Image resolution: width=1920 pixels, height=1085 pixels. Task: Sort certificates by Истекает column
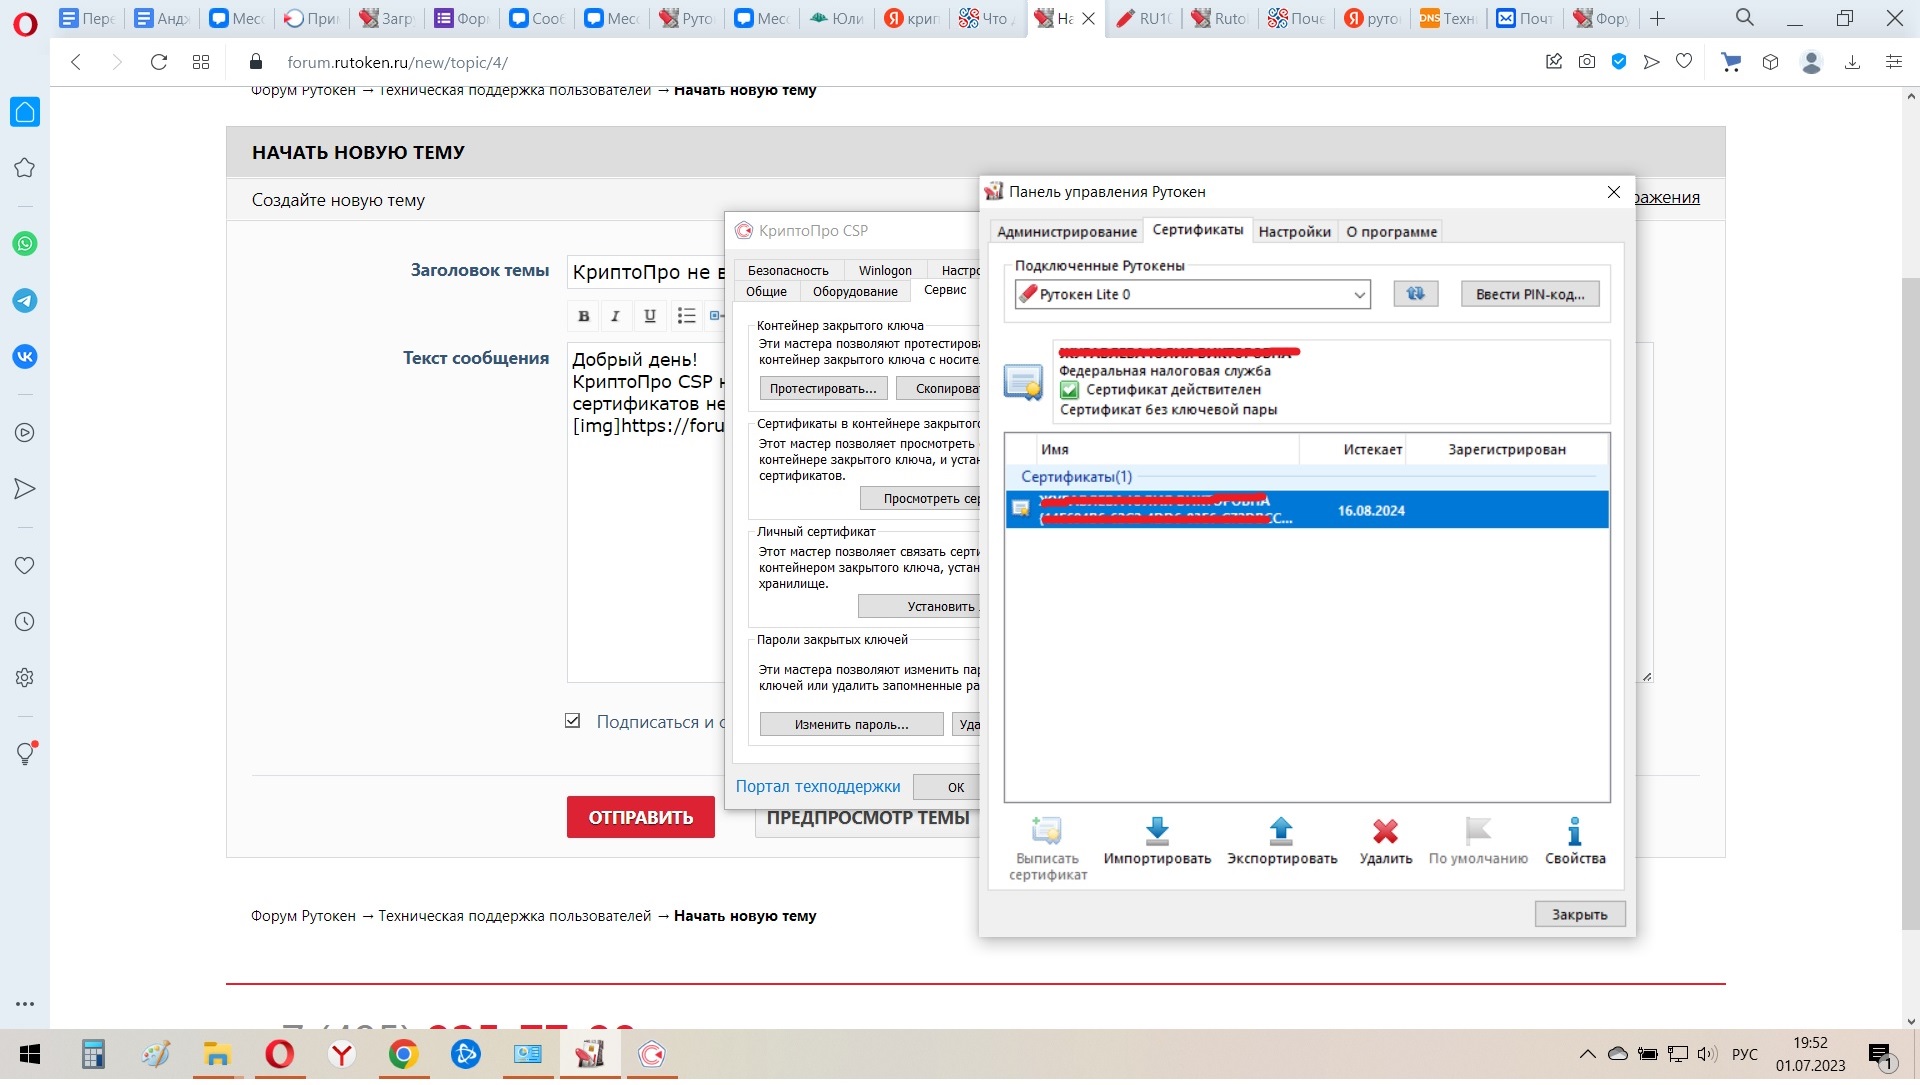pos(1372,450)
